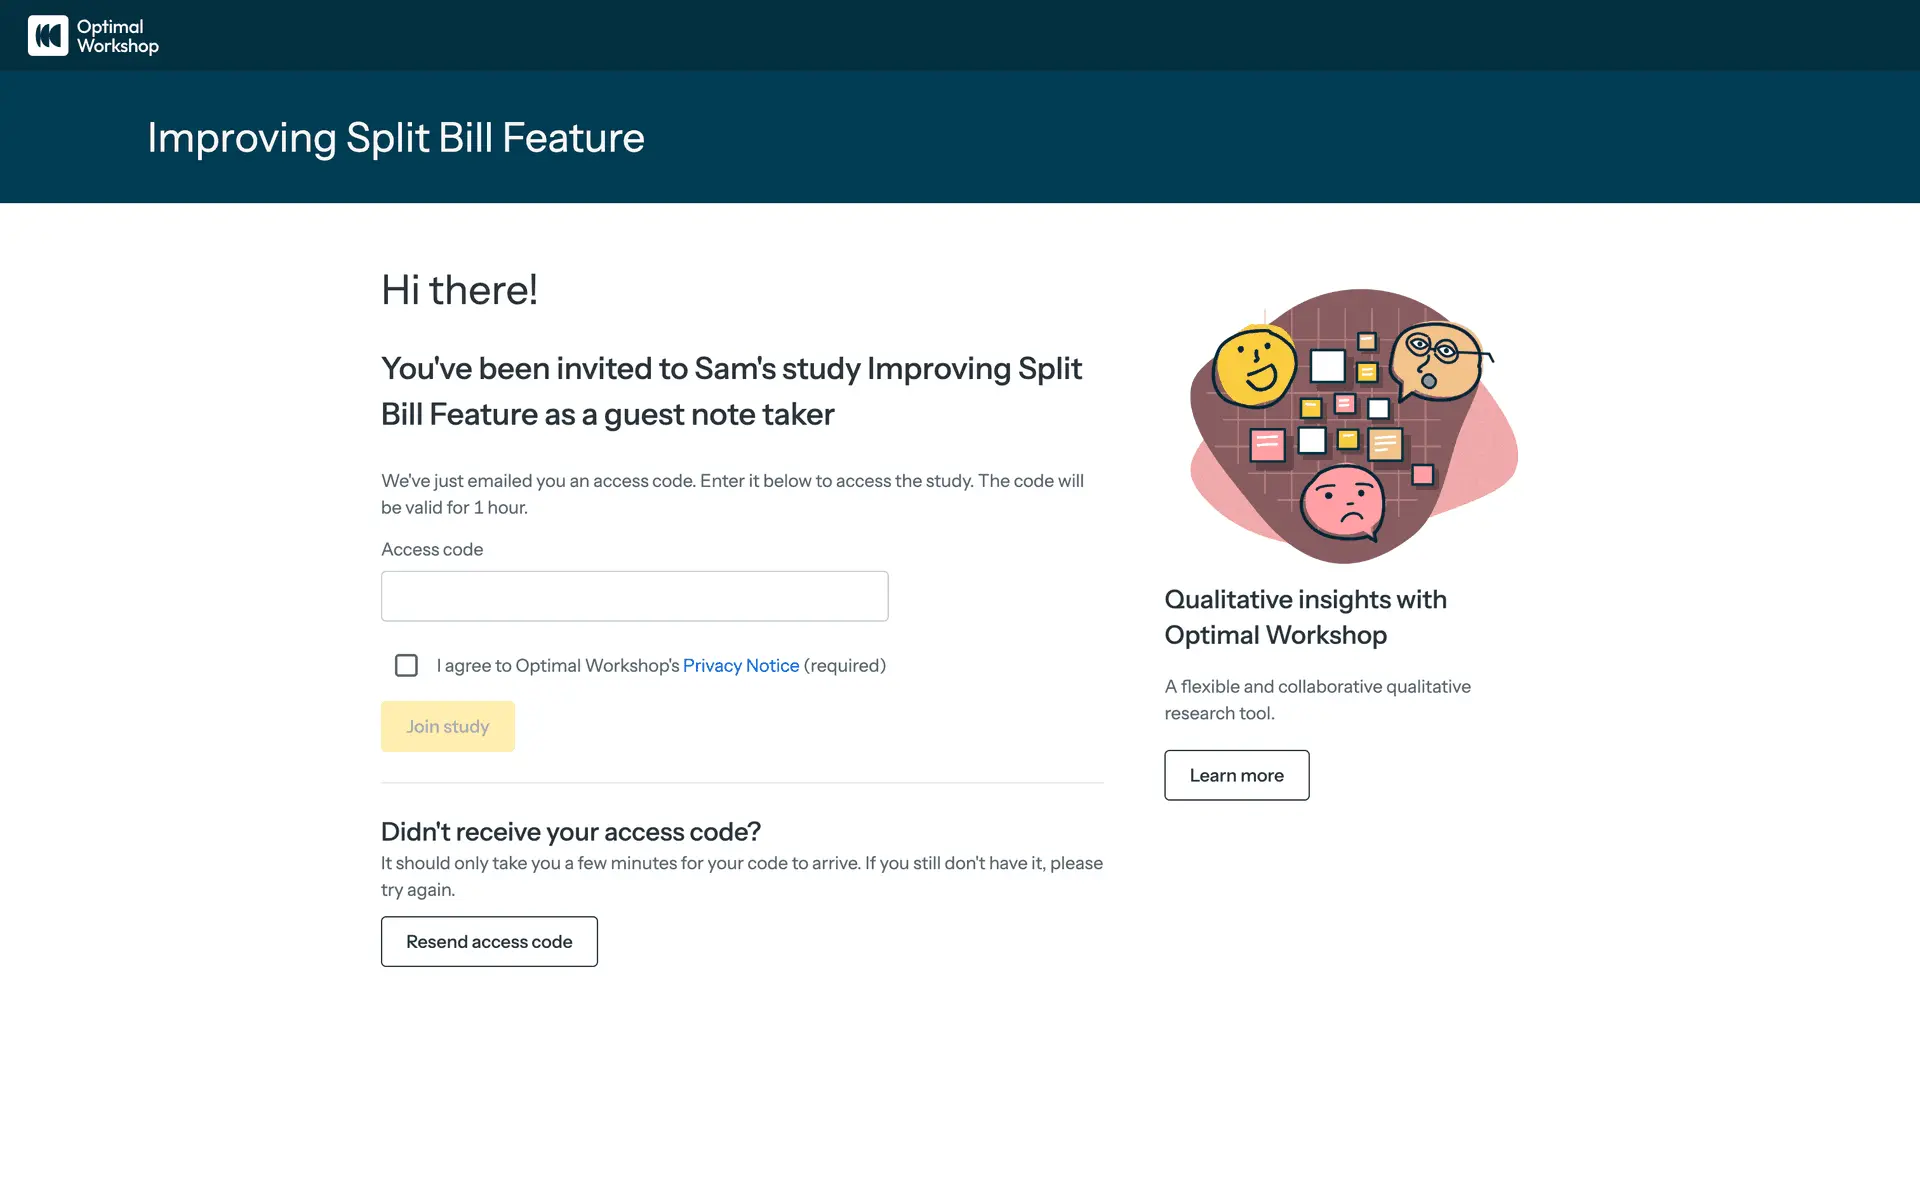Viewport: 1920px width, 1200px height.
Task: Click the Optimal Workshop logo icon
Action: point(47,36)
